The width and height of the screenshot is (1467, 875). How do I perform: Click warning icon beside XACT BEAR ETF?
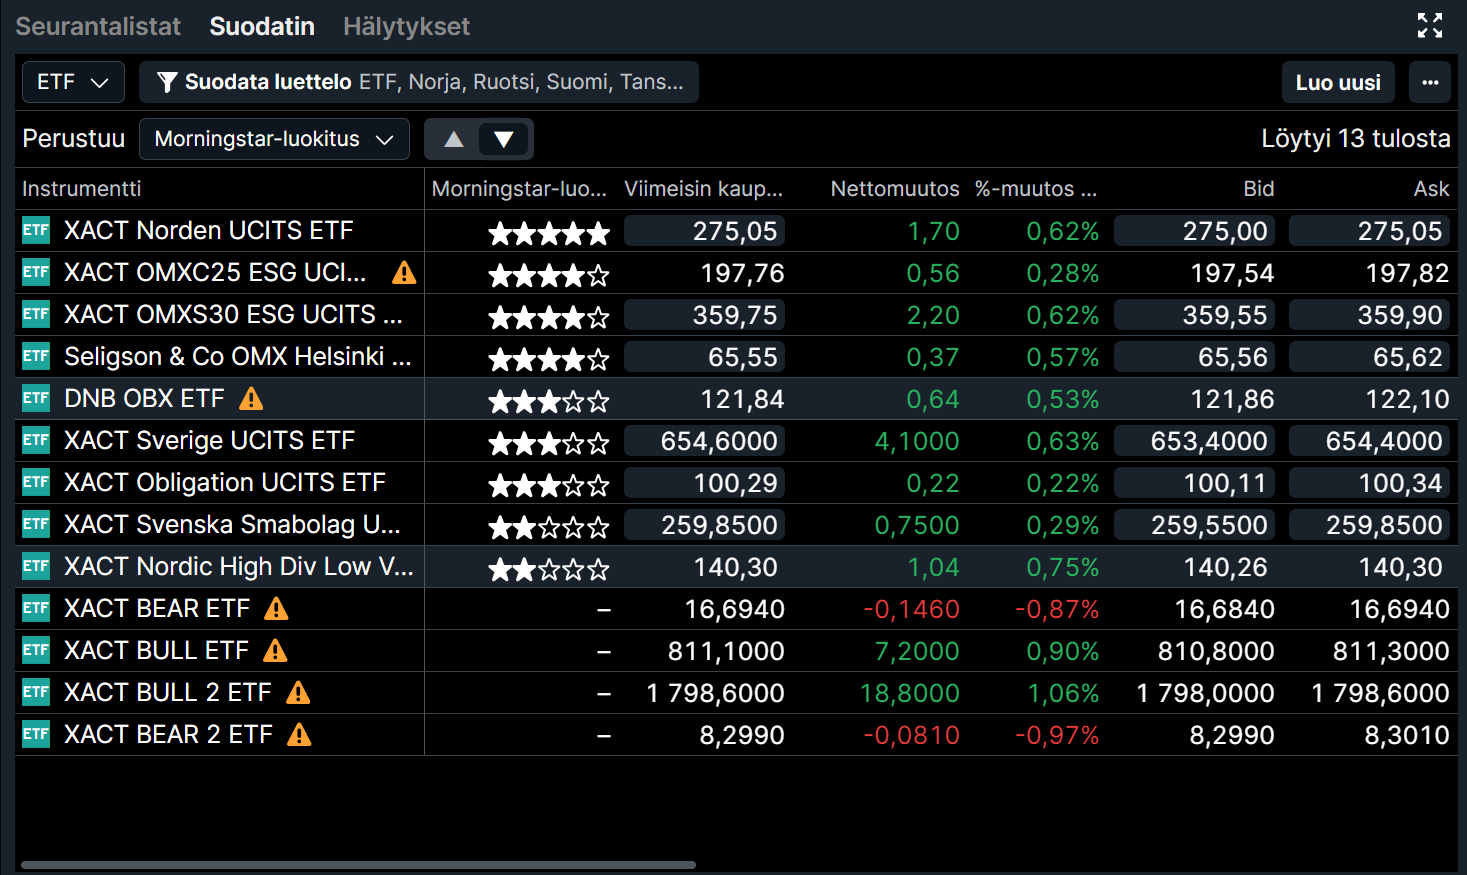click(276, 608)
